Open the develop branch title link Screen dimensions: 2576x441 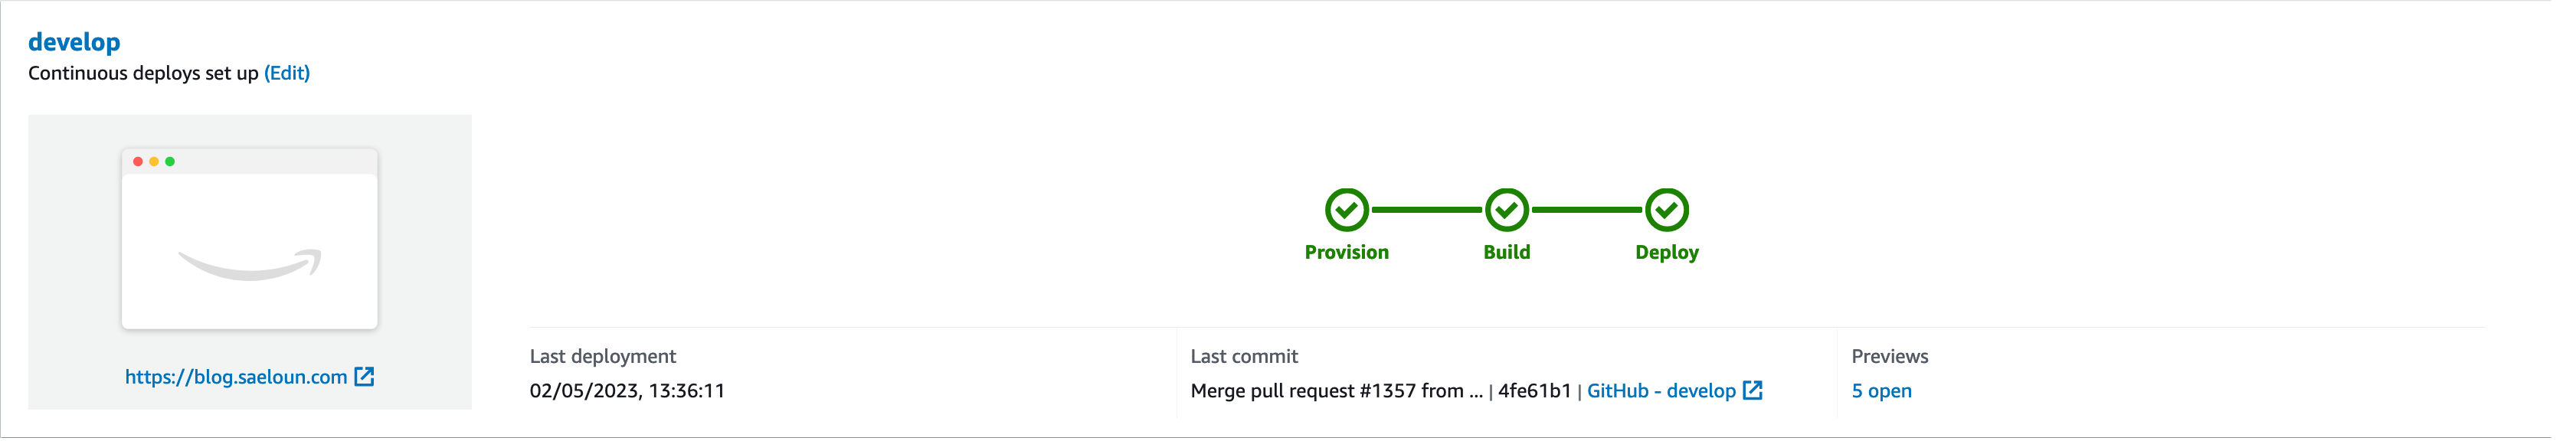tap(74, 42)
